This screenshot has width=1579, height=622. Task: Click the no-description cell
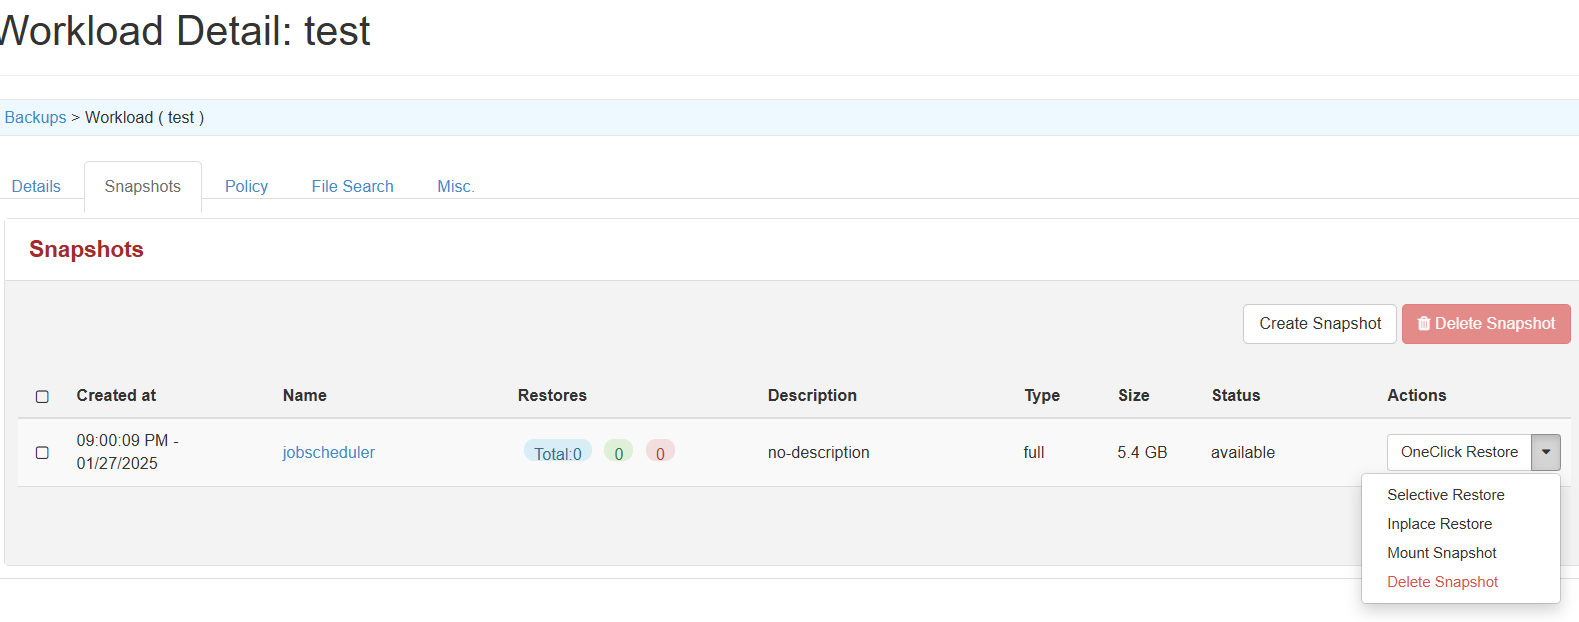(818, 452)
